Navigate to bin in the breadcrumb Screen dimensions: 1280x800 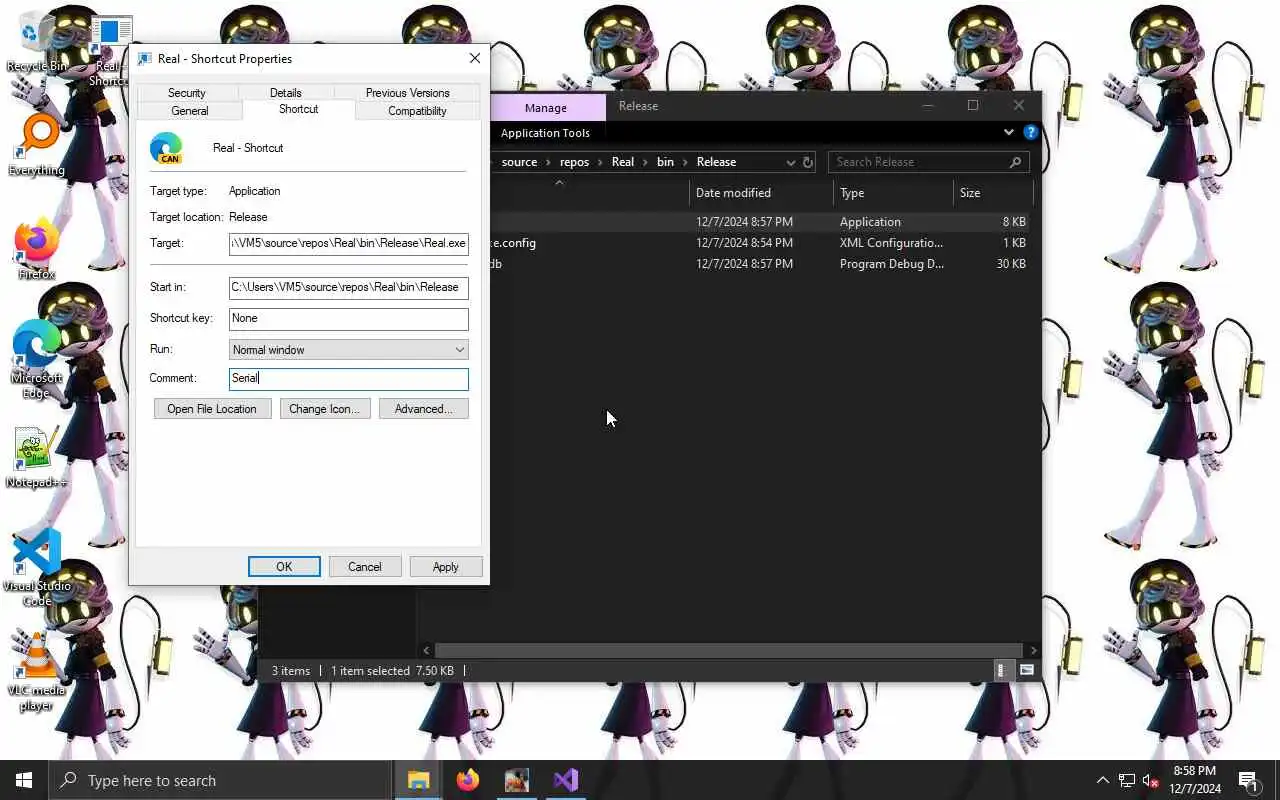coord(665,162)
